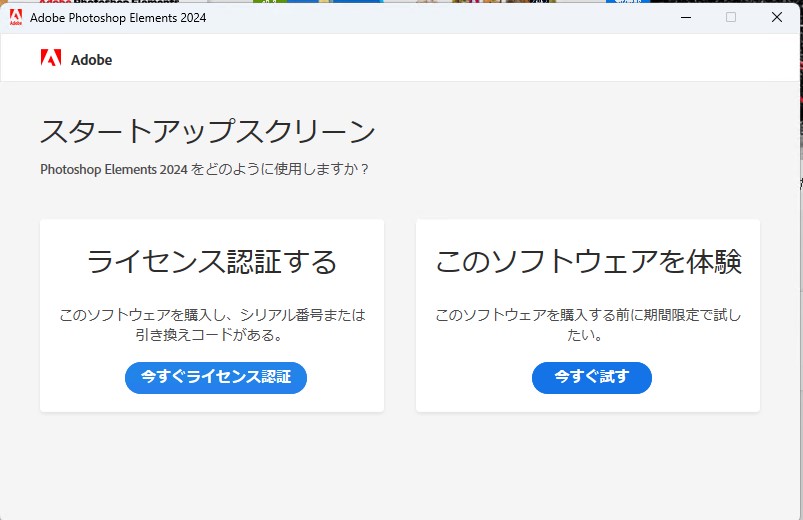Click the Adobe icon in the title bar
The height and width of the screenshot is (520, 803).
pyautogui.click(x=16, y=17)
